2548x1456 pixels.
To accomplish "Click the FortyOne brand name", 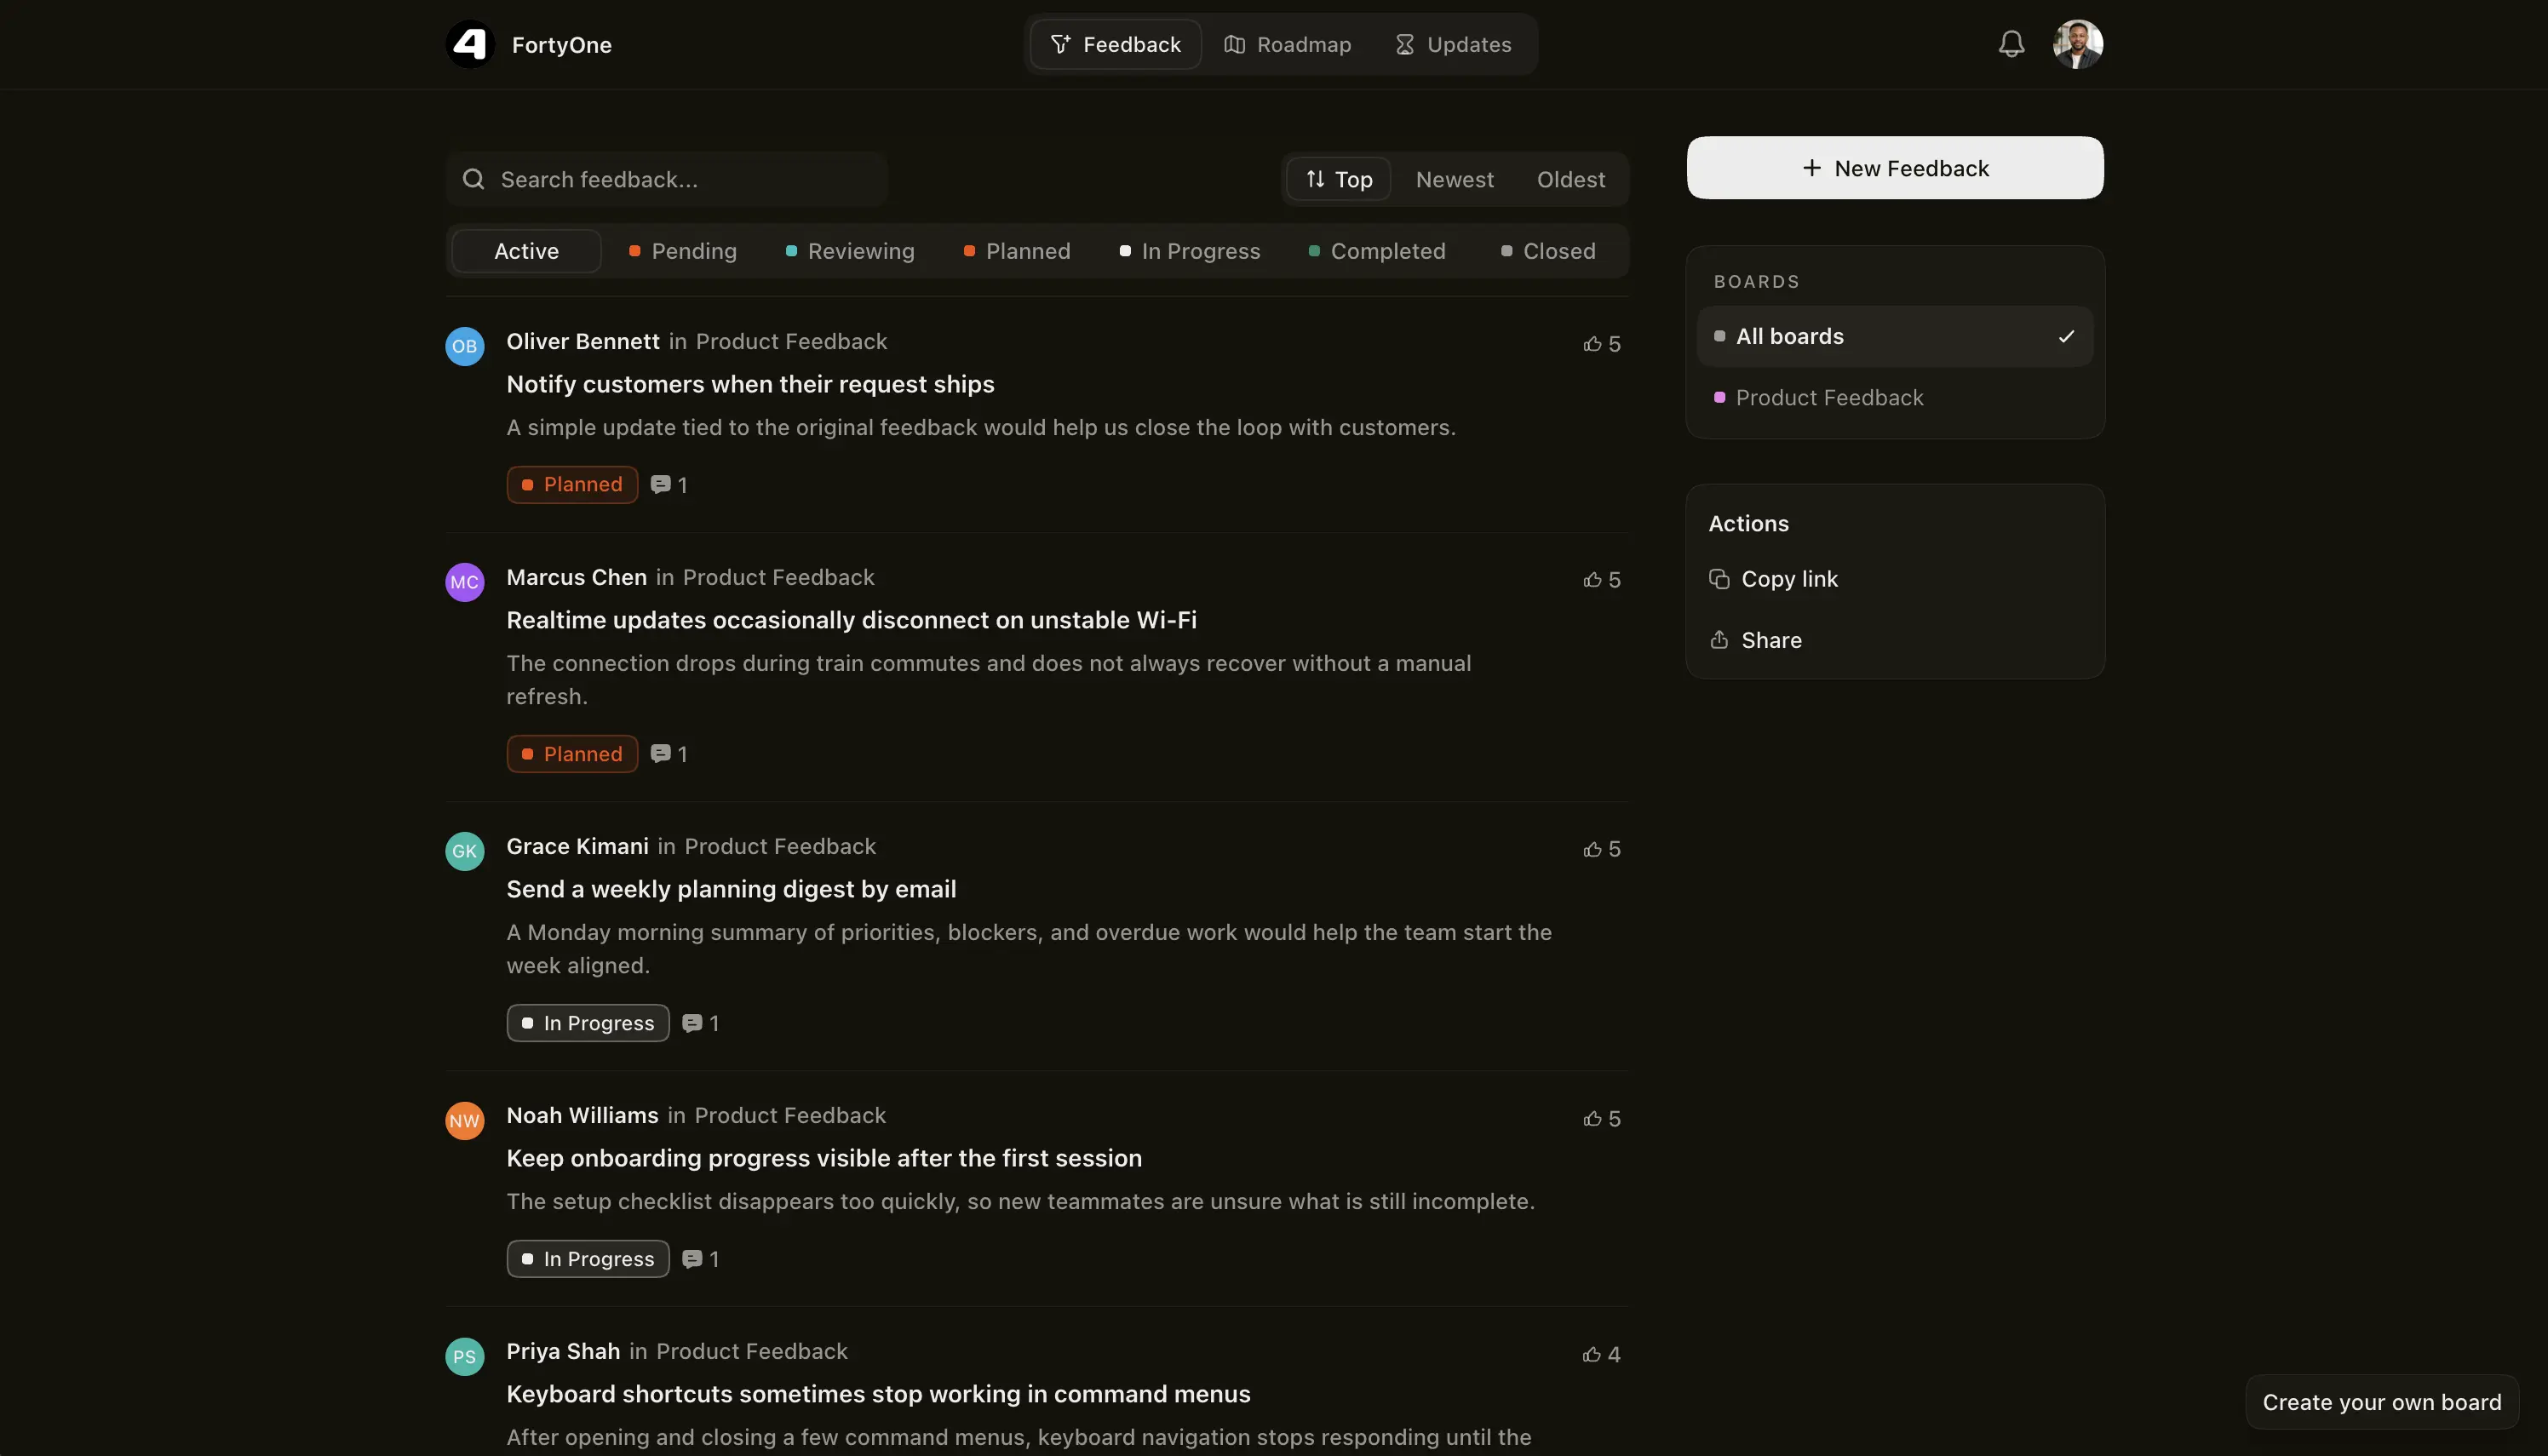I will pos(561,45).
